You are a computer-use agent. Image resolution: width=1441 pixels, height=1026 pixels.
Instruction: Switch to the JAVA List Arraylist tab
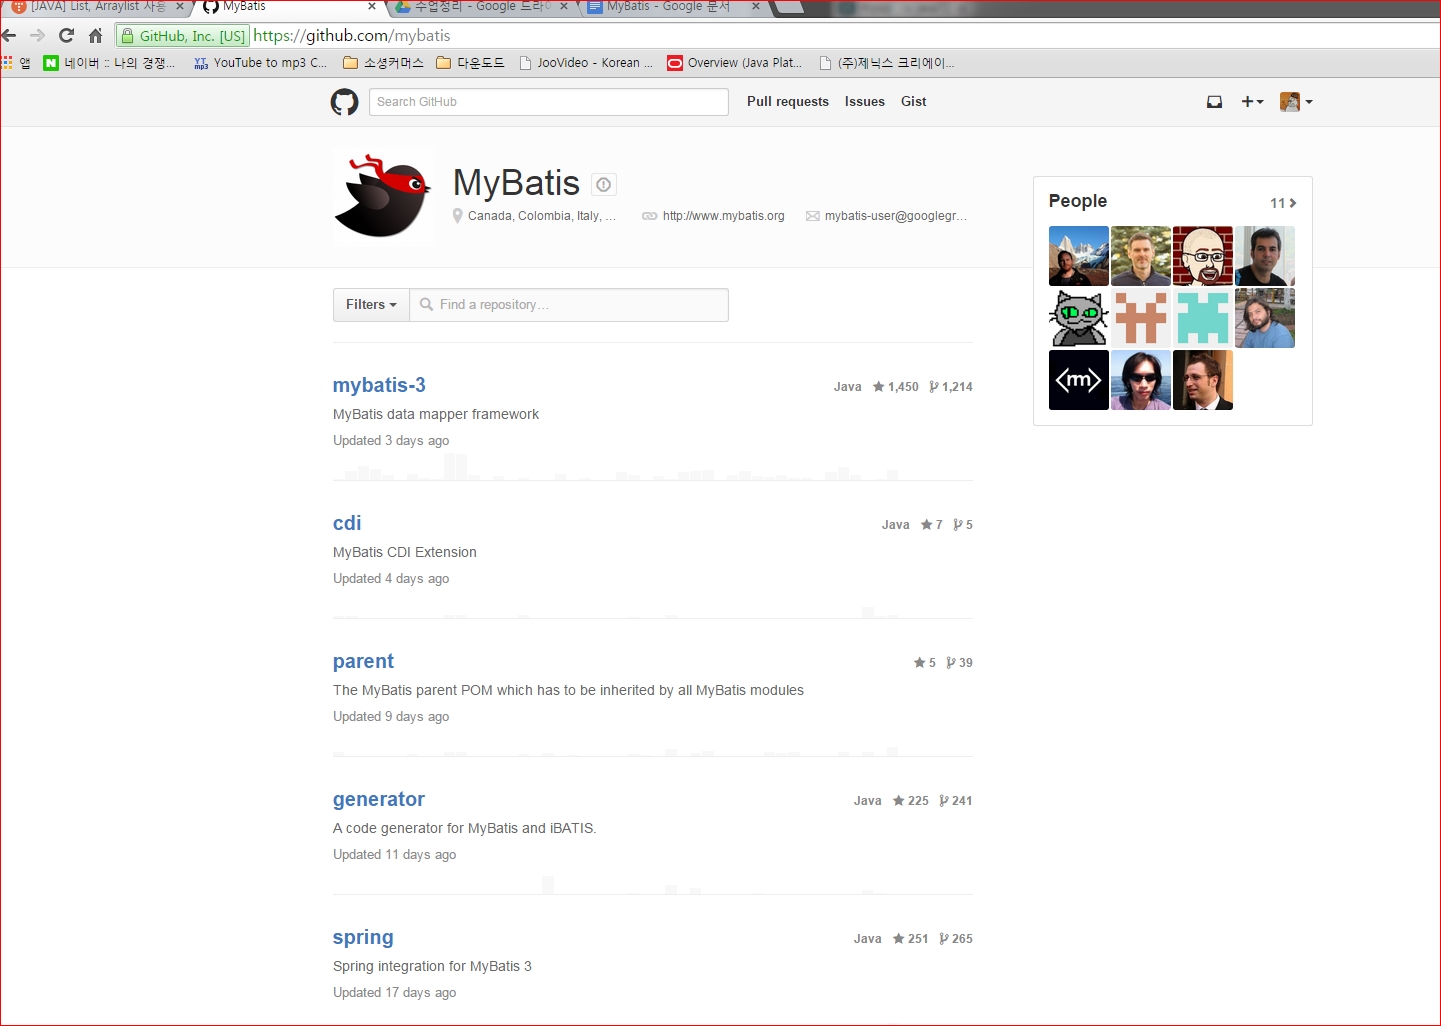98,7
